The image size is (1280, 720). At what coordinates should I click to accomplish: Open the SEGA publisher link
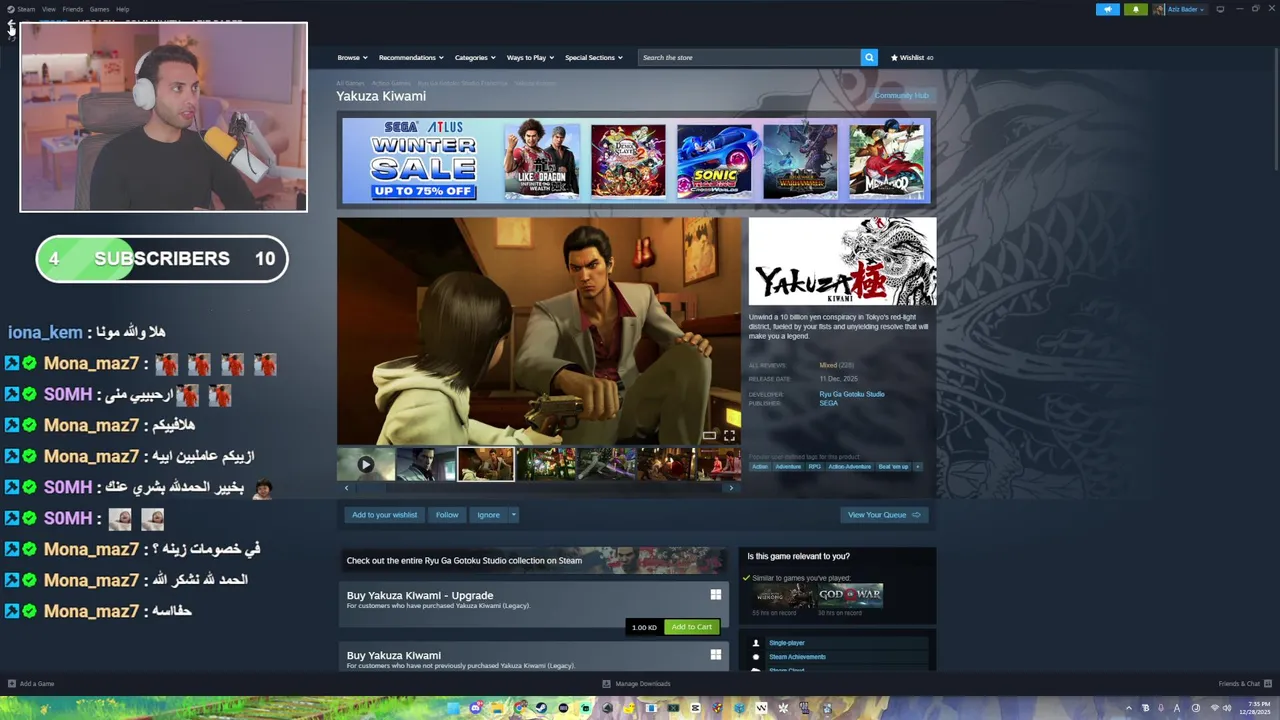(x=828, y=403)
